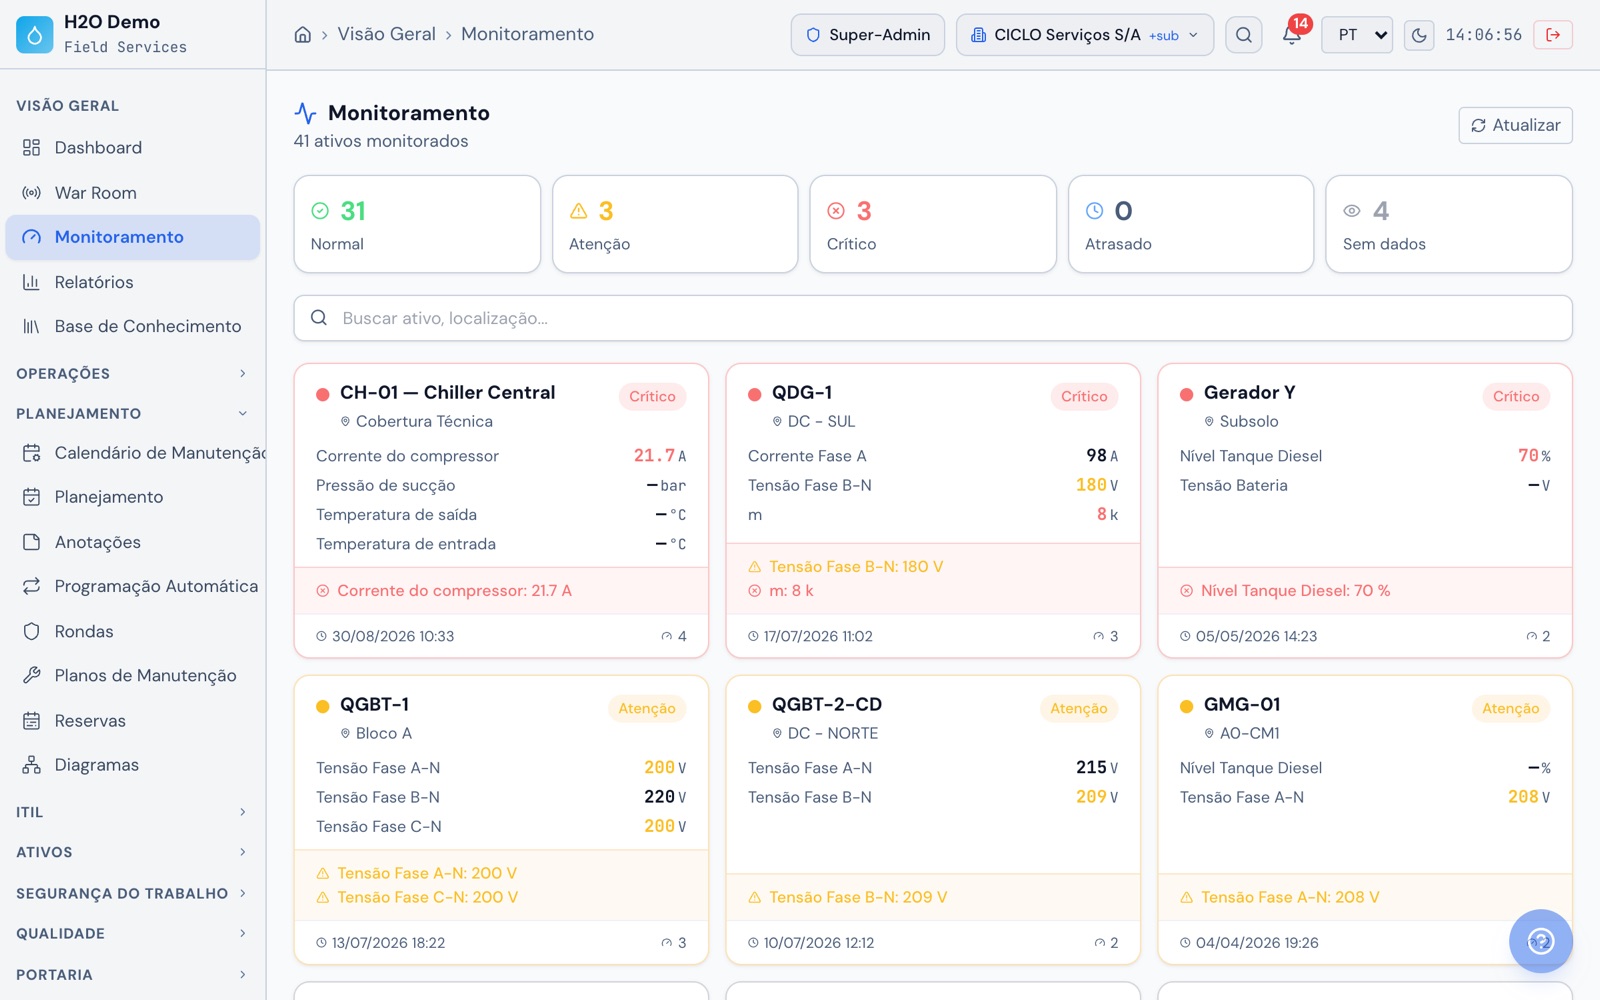Click the Dashboard grid icon

point(32,148)
